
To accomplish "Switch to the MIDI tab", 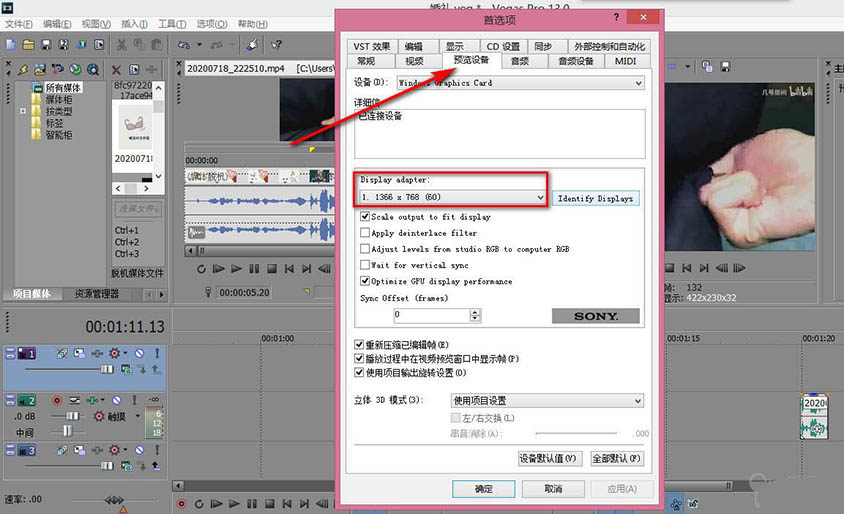I will tap(625, 61).
